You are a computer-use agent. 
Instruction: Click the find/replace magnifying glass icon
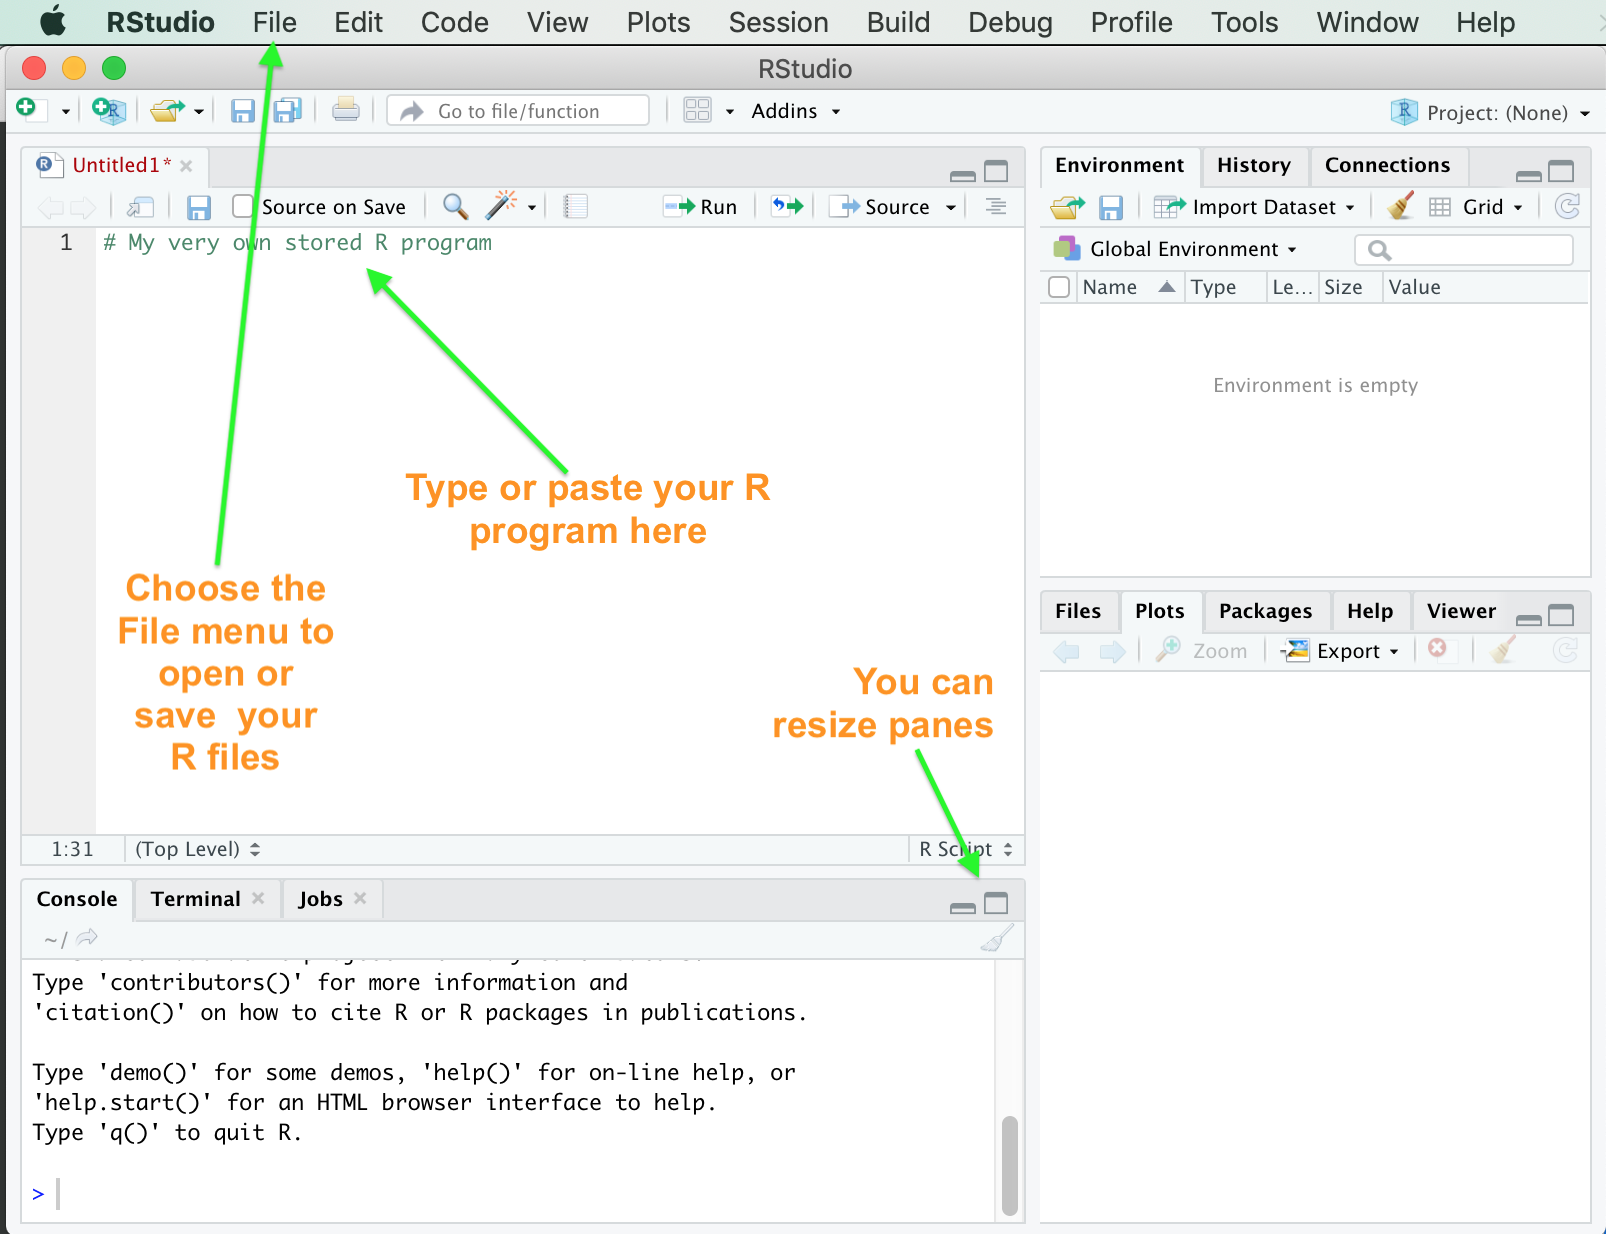pos(455,207)
